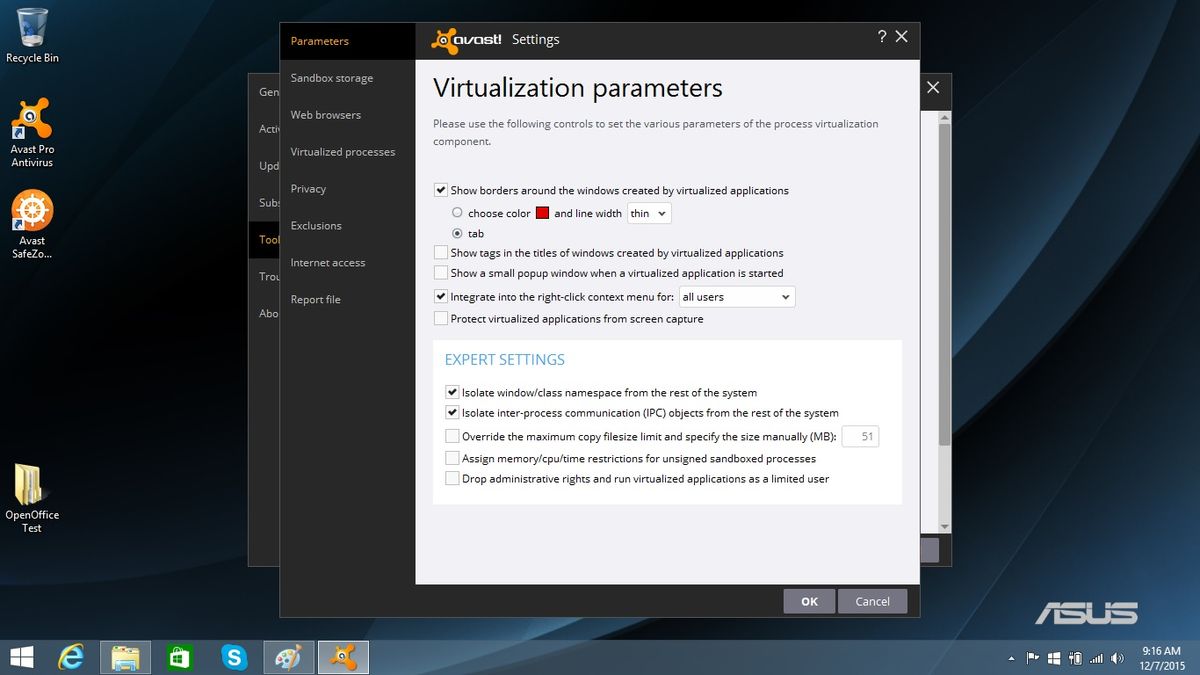This screenshot has height=675, width=1200.
Task: Open Avast SafeZone desktop shortcut
Action: (32, 224)
